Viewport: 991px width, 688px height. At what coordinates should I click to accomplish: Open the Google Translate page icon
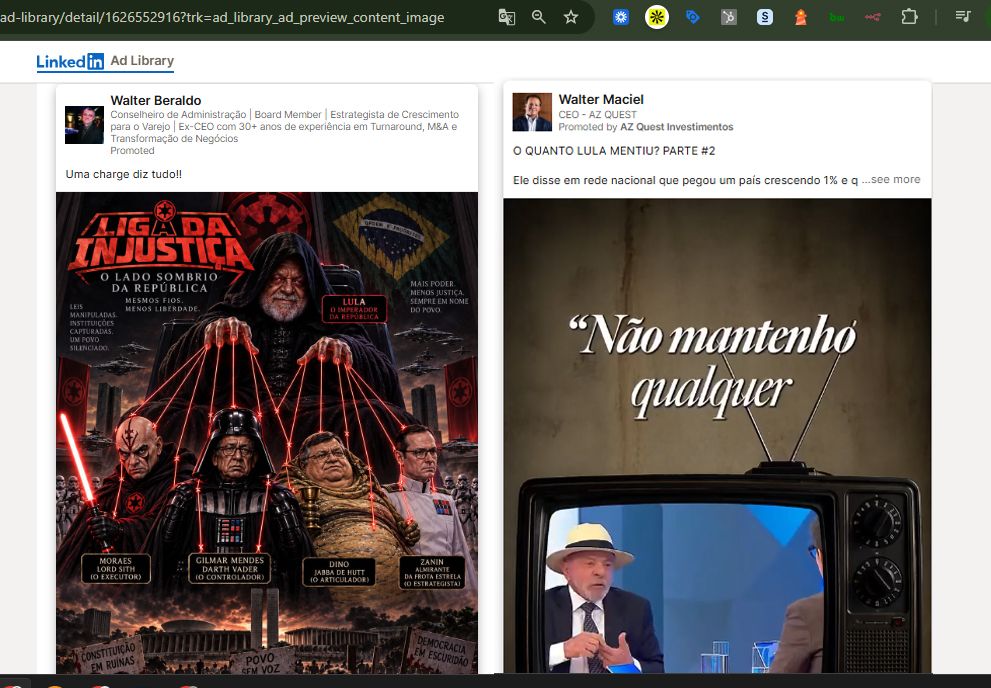click(x=506, y=17)
